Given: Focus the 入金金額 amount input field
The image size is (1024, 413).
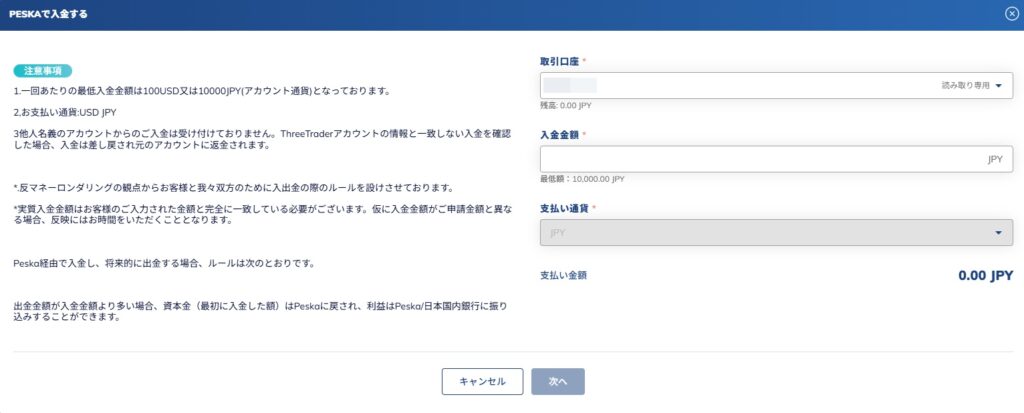Looking at the screenshot, I should tap(760, 159).
